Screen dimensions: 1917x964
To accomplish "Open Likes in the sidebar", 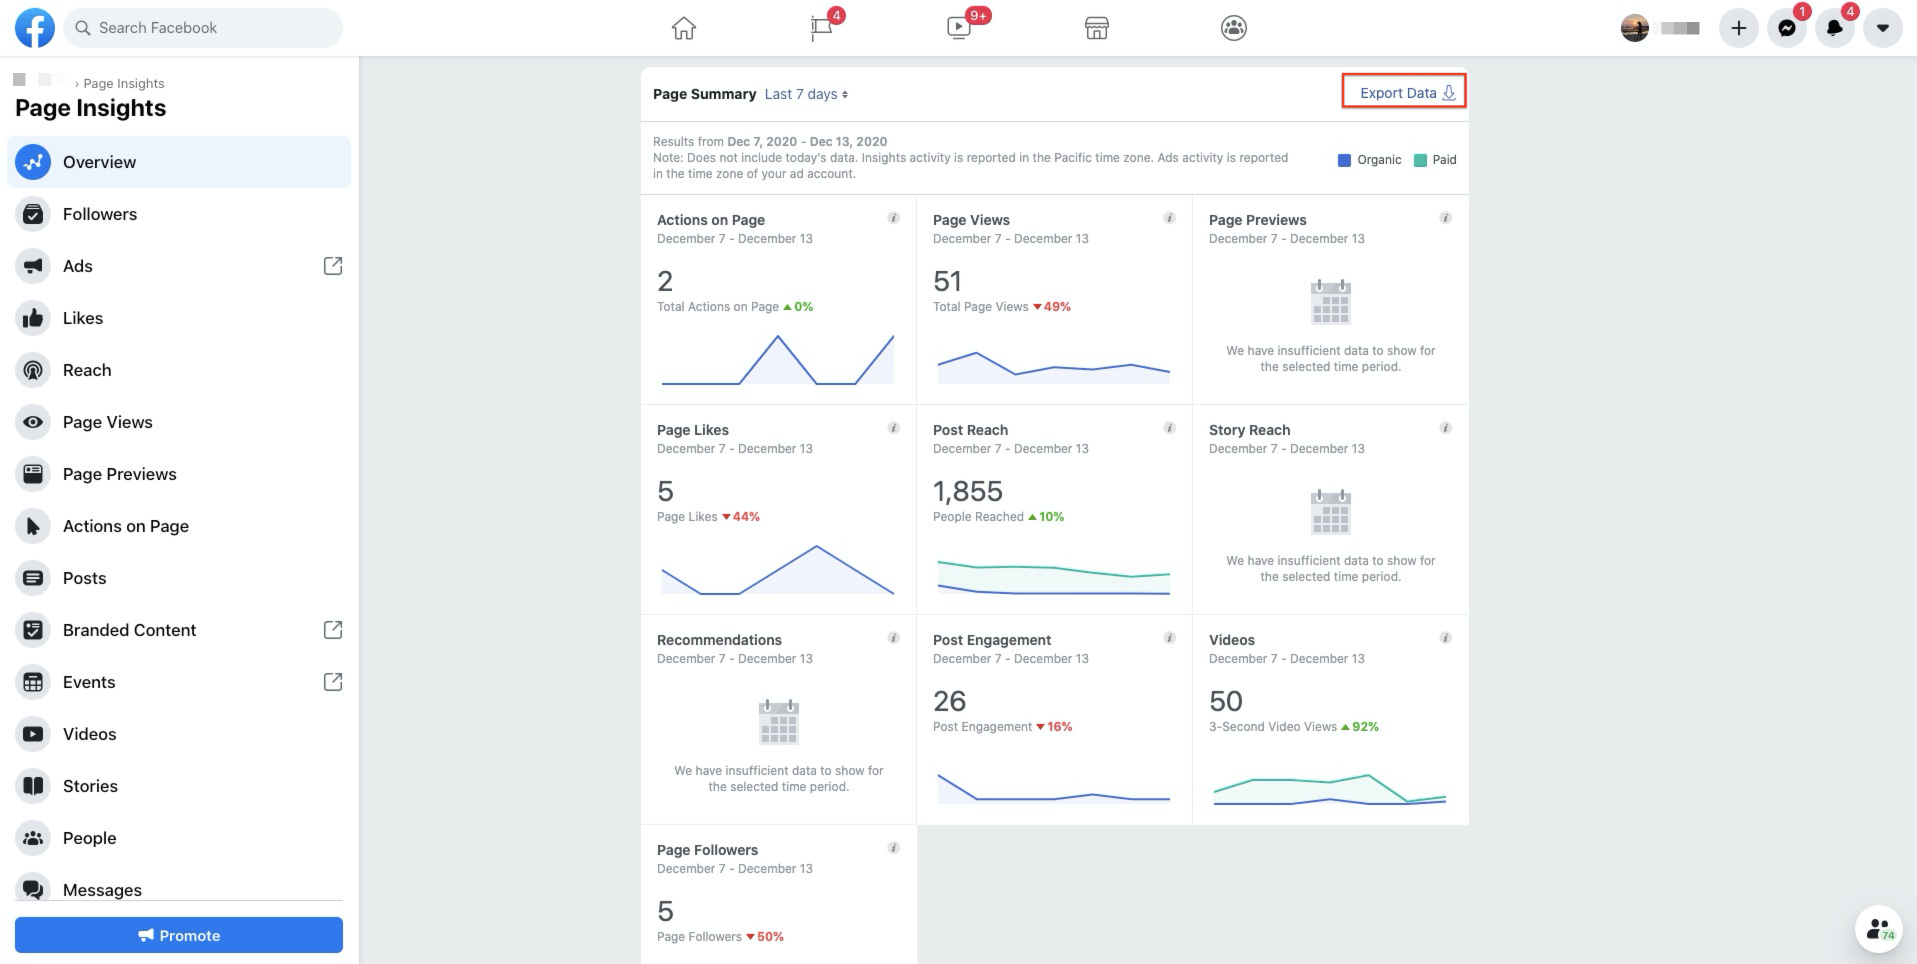I will [179, 318].
